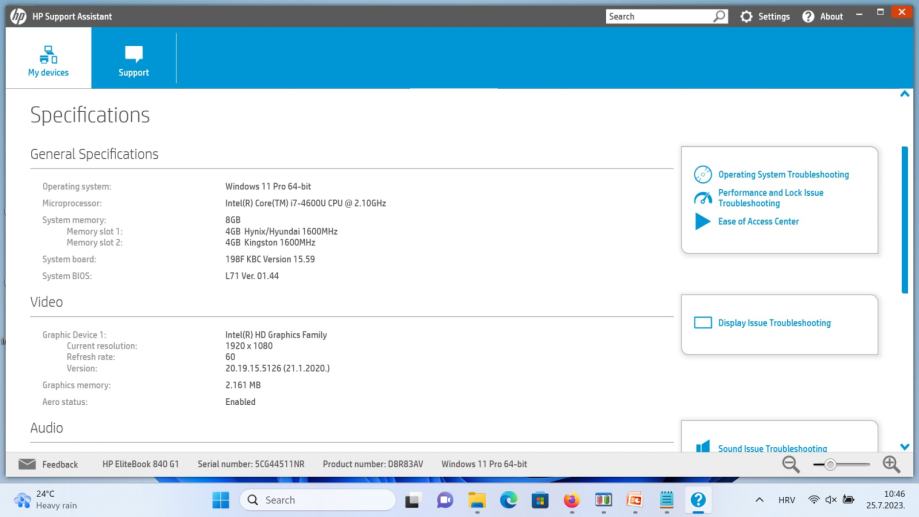Open the clock showing 10:46

885,500
